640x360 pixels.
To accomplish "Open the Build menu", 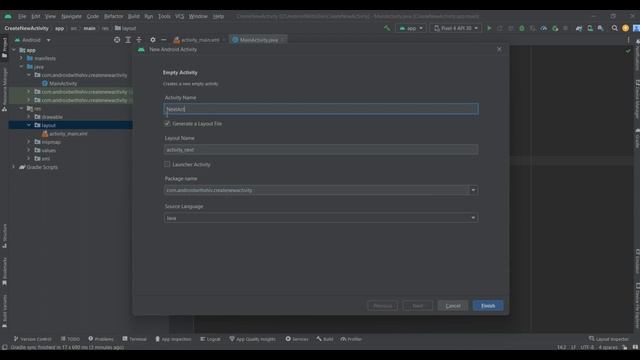I will tap(133, 16).
